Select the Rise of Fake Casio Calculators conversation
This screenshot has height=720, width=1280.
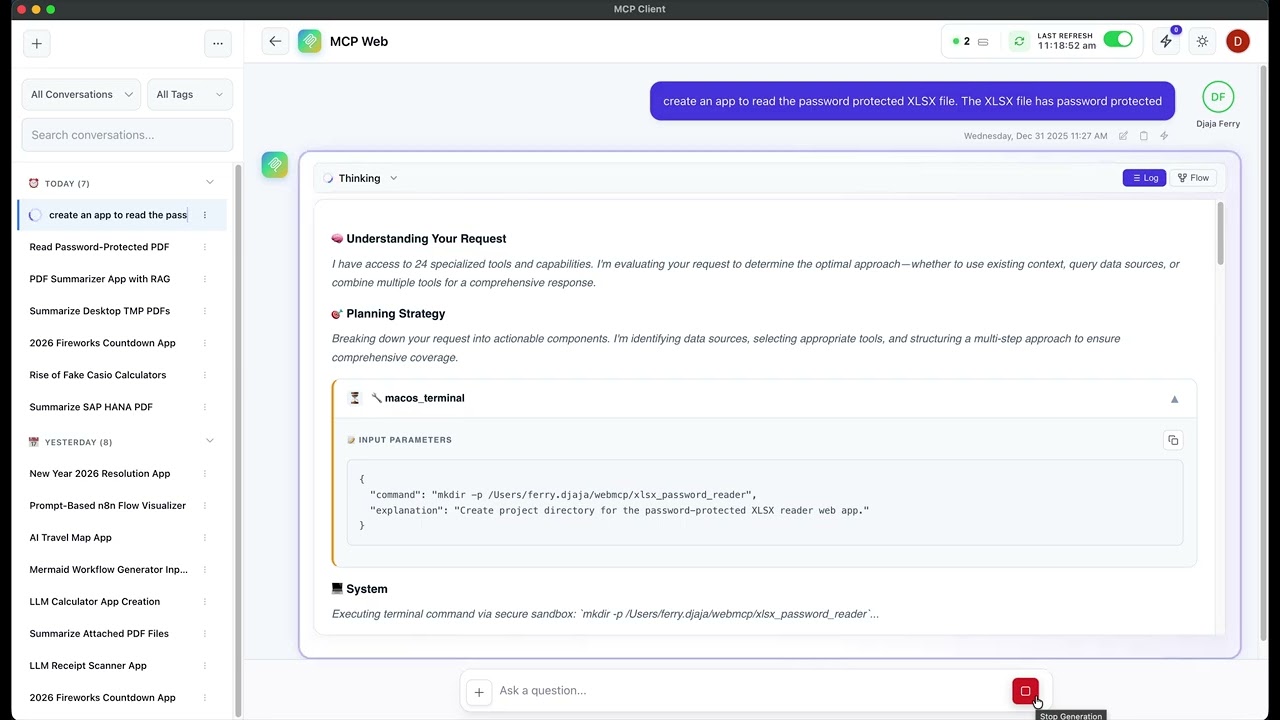point(98,375)
